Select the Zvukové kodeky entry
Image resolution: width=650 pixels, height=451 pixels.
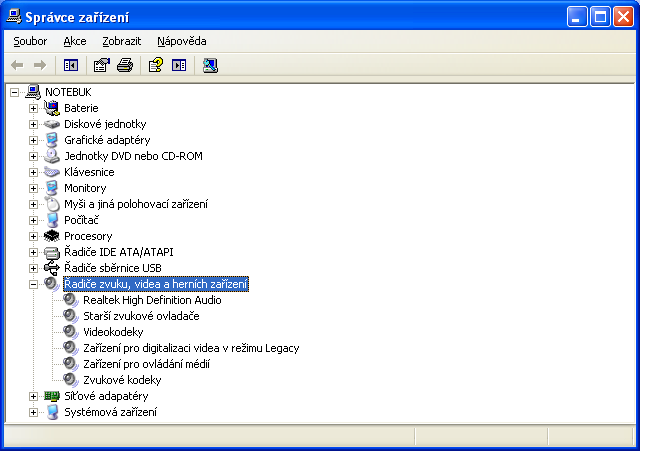[x=122, y=380]
